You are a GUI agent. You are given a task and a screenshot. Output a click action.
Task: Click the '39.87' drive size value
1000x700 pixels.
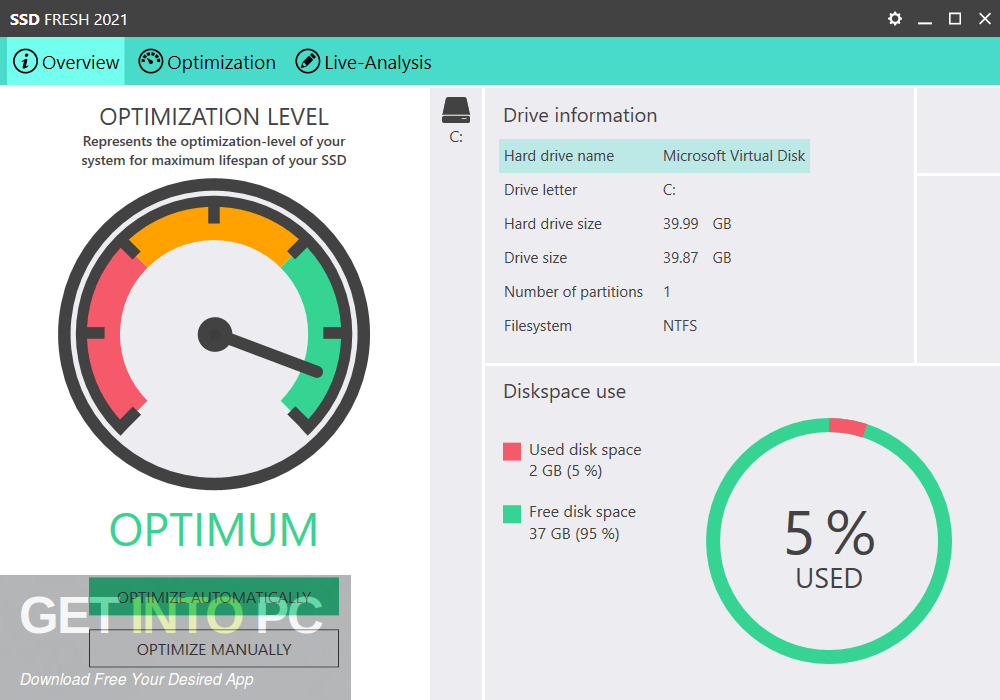point(680,258)
